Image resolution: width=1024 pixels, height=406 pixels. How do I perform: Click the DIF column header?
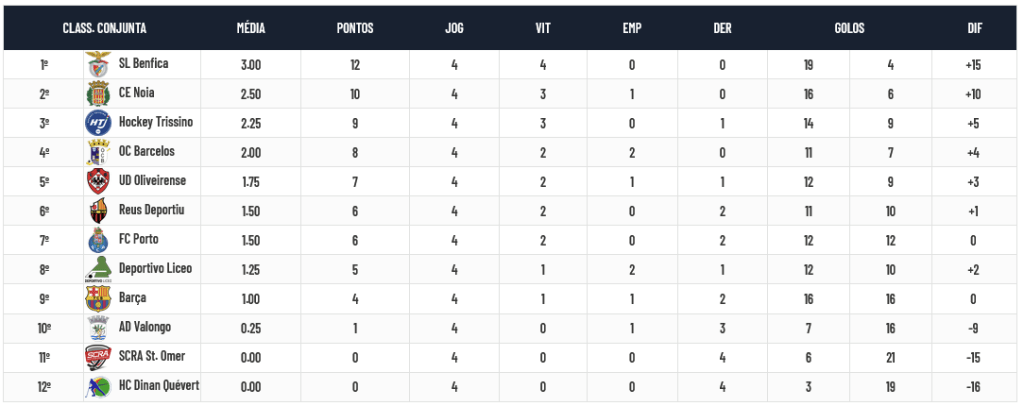975,28
